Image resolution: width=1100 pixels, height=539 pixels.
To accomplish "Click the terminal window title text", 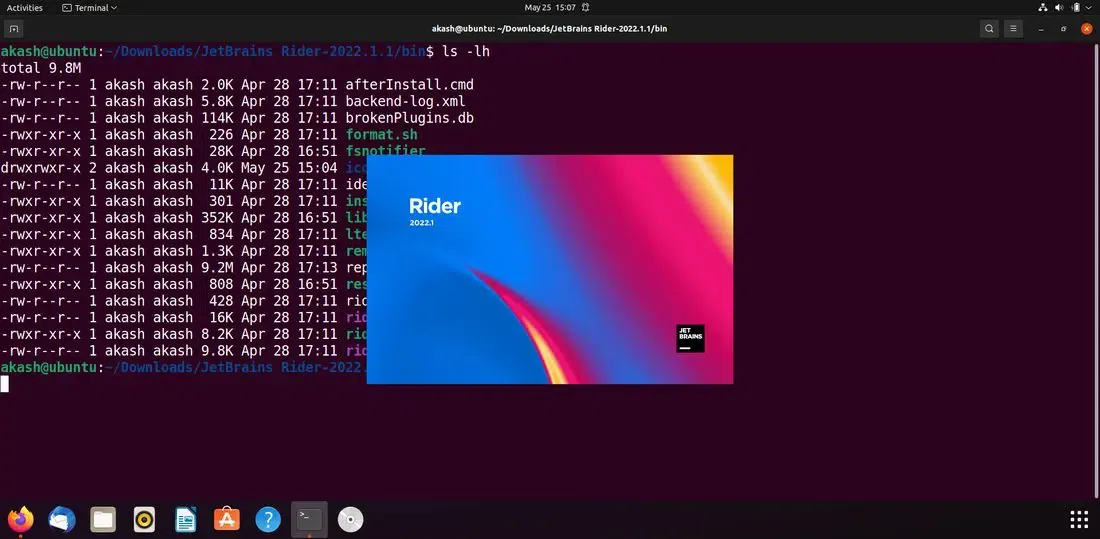I will [x=549, y=29].
